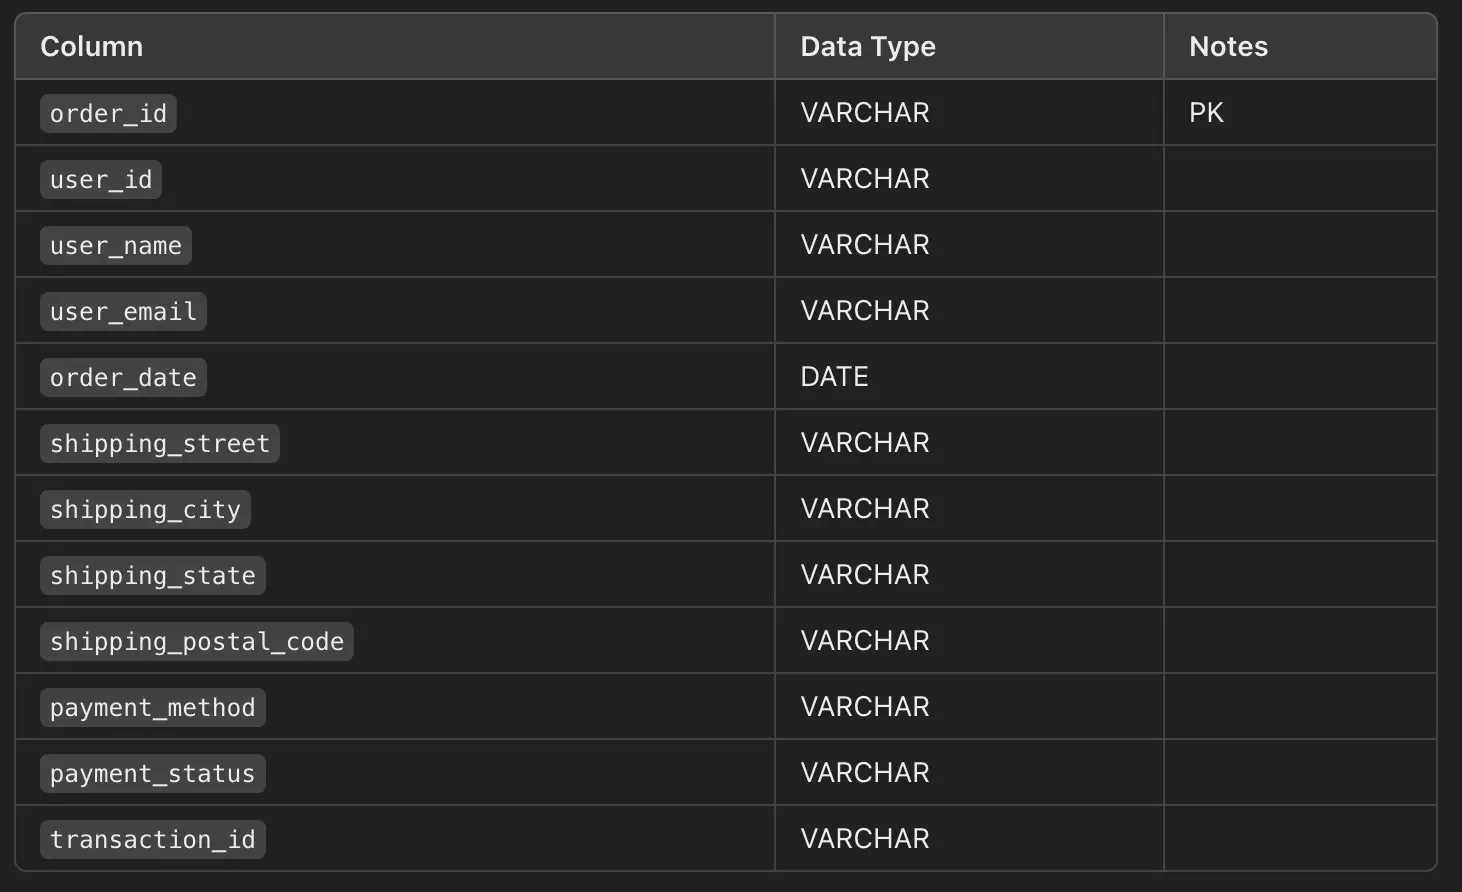Click the DATE data type cell

point(834,377)
